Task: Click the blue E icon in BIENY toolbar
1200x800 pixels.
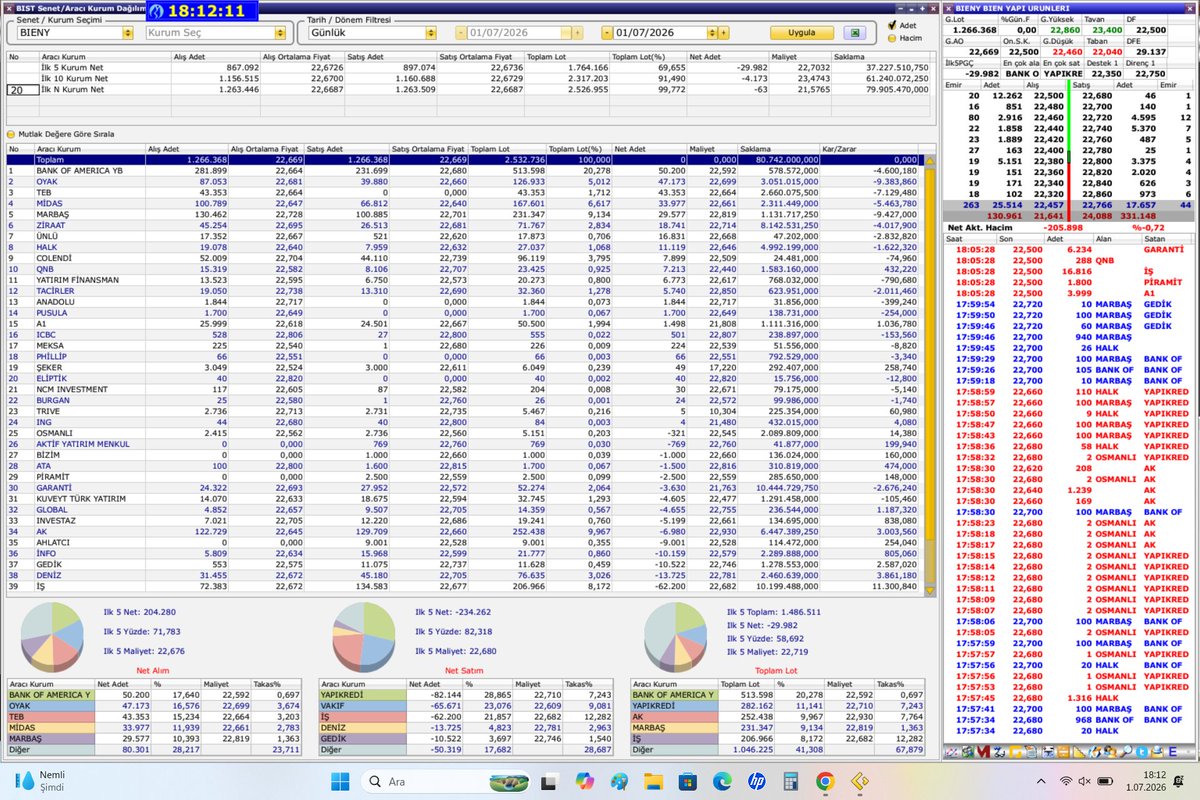Action: 1173,751
